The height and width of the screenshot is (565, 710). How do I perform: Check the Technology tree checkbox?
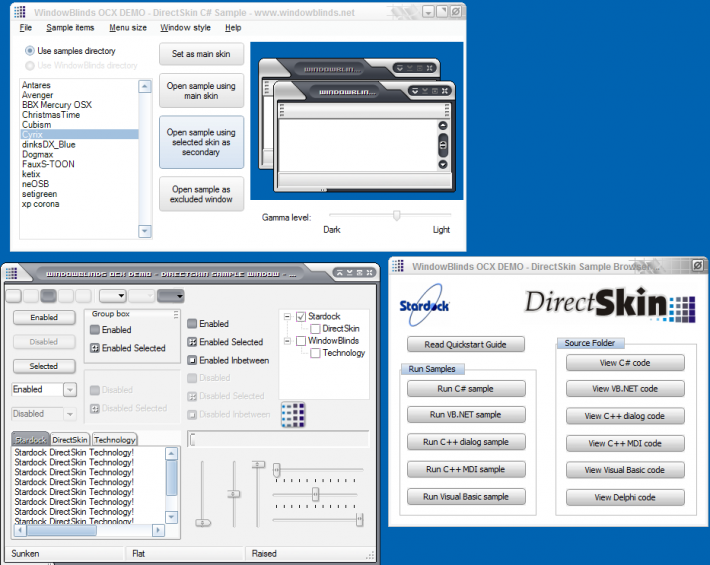tap(316, 353)
